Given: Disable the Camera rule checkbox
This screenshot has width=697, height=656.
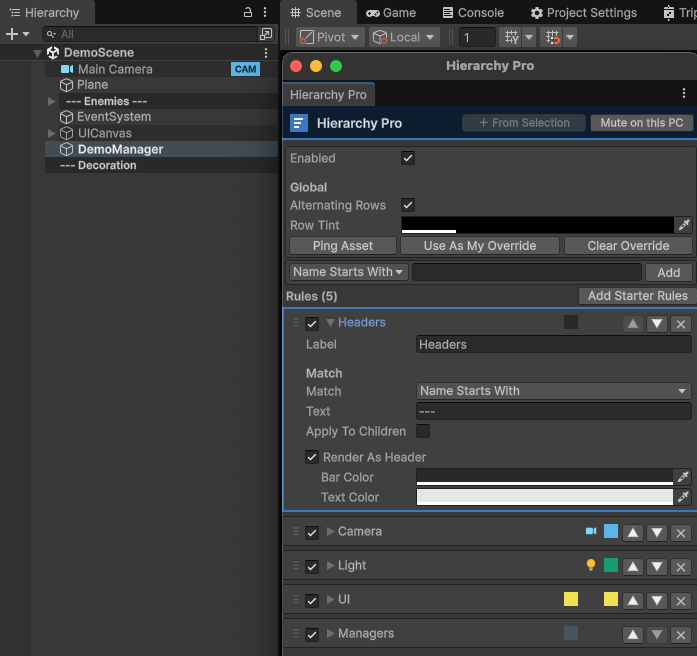Looking at the screenshot, I should click(x=312, y=533).
